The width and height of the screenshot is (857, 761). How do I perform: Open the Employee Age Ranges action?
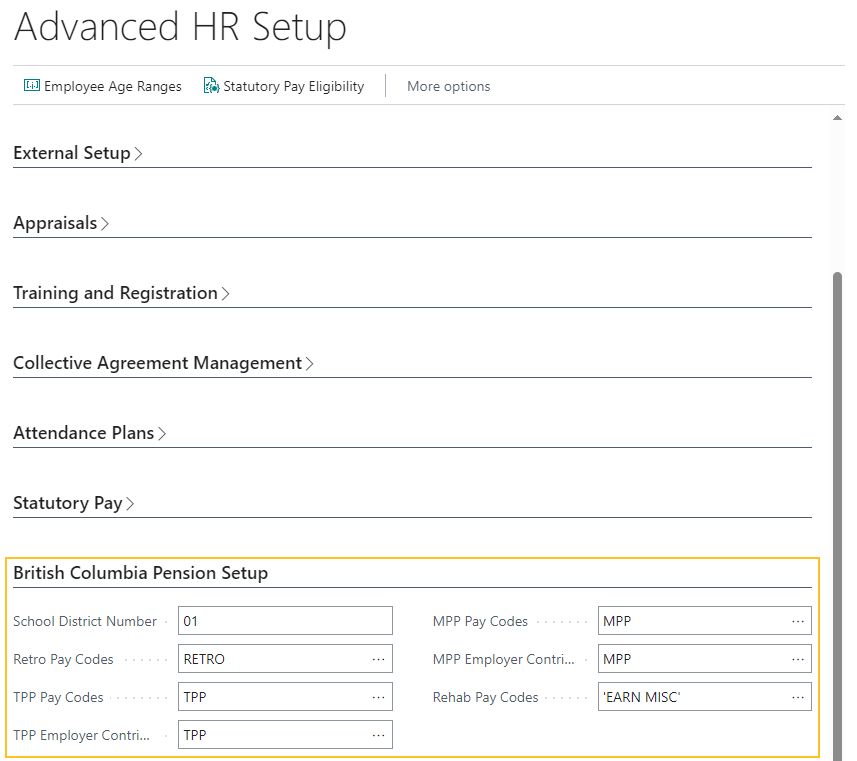[x=112, y=86]
